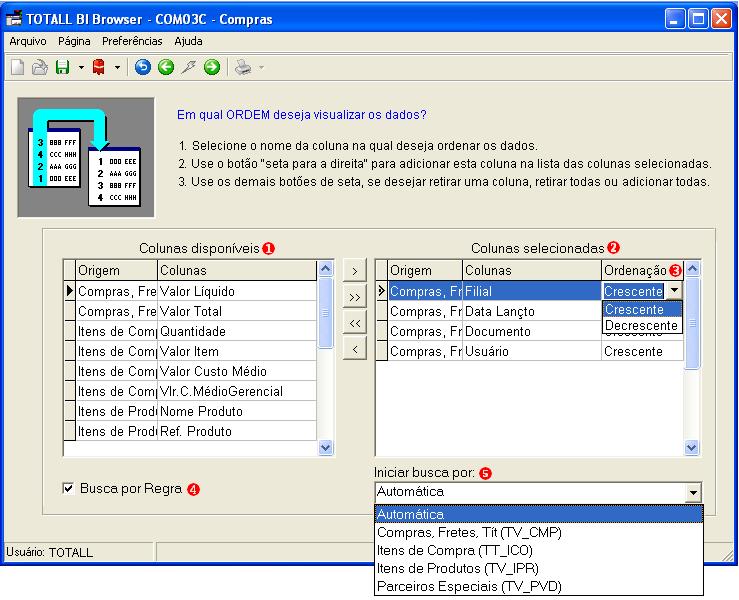This screenshot has width=739, height=600.
Task: Select Itens de Compra (TT_ICO) option
Action: click(x=539, y=551)
